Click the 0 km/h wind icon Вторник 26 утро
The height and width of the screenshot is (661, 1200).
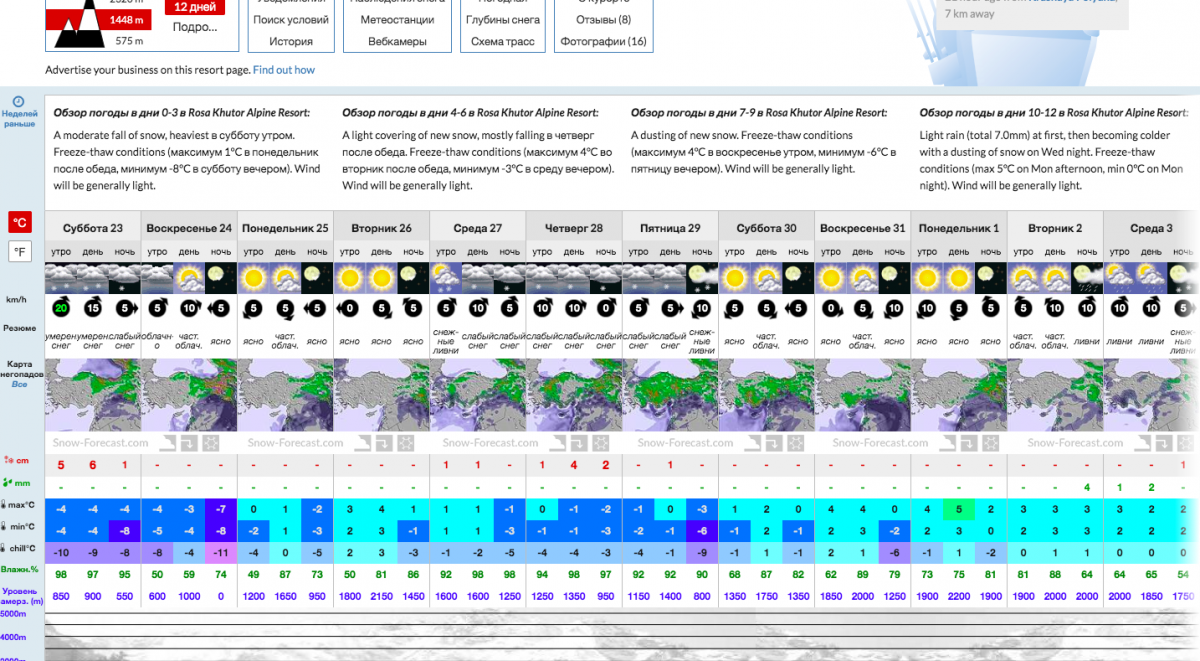(350, 308)
